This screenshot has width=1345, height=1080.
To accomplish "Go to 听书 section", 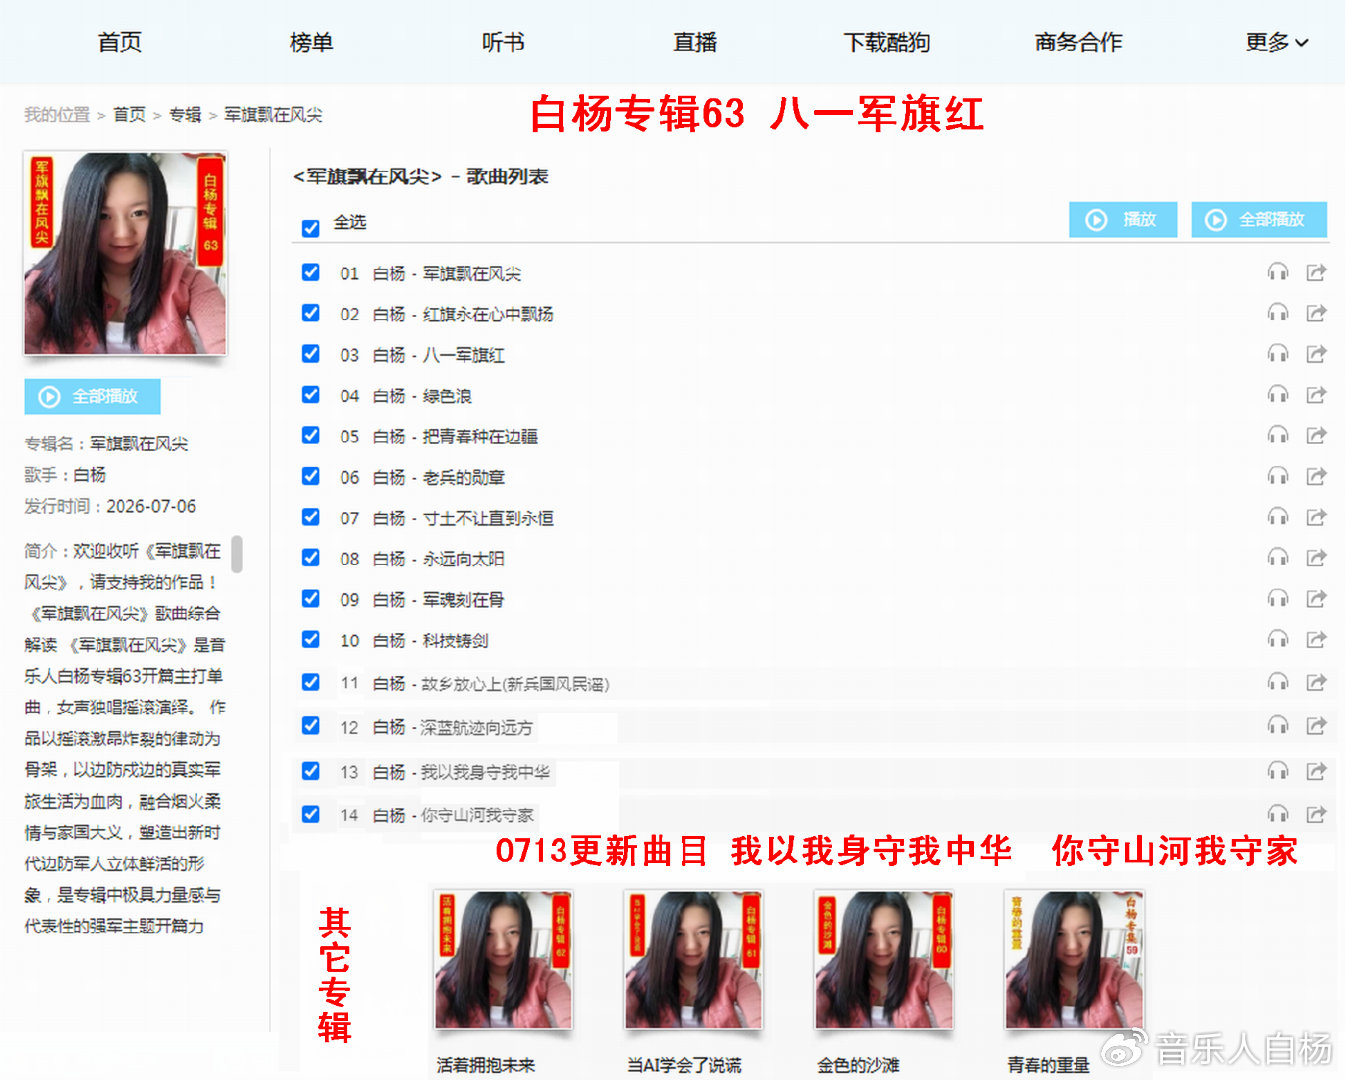I will 503,42.
